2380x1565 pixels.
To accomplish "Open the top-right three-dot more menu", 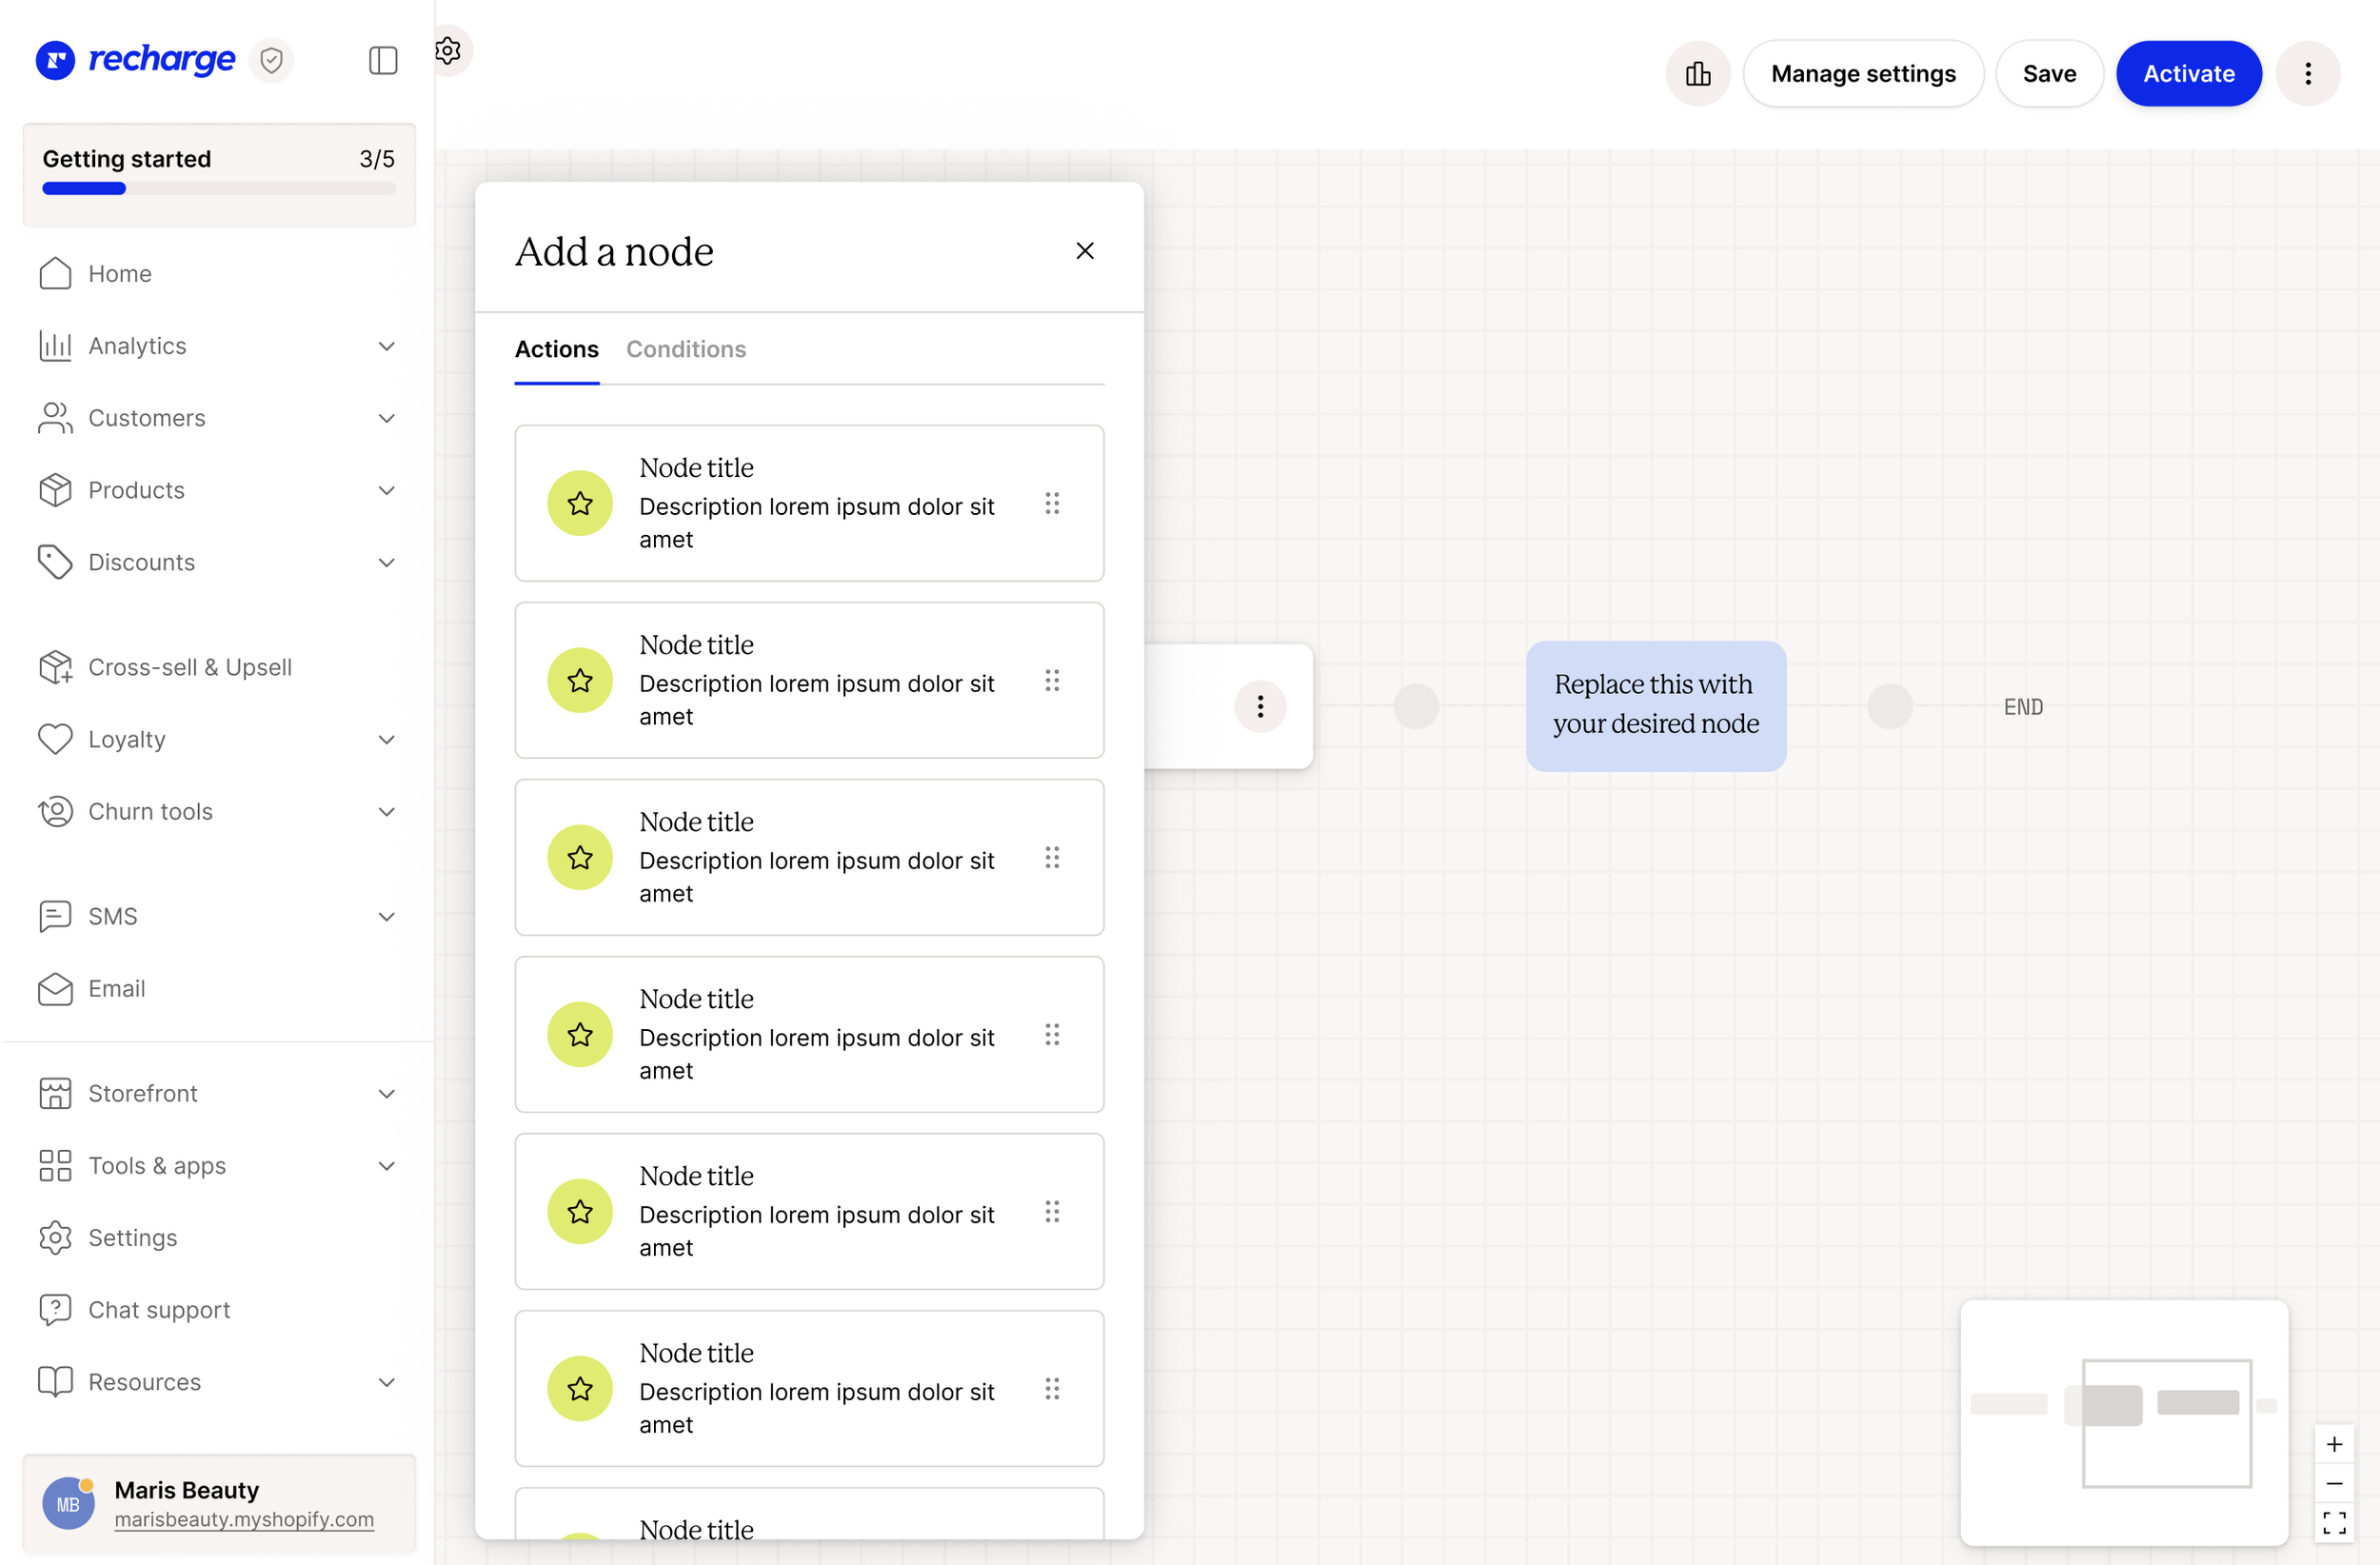I will click(x=2308, y=73).
